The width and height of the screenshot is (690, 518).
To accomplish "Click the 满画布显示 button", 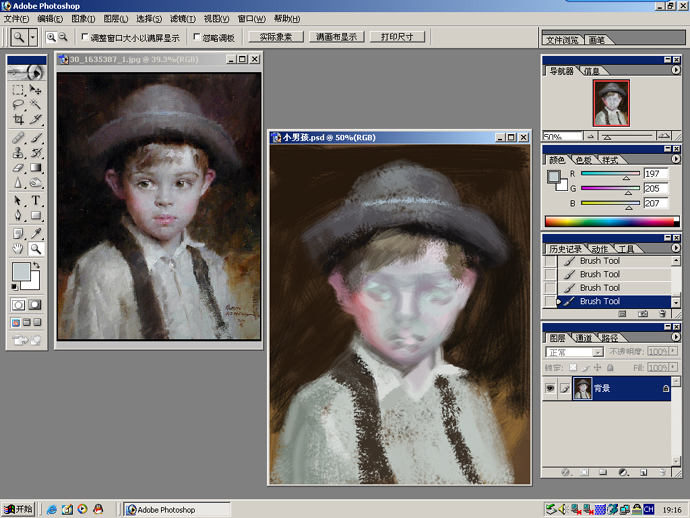I will (337, 37).
